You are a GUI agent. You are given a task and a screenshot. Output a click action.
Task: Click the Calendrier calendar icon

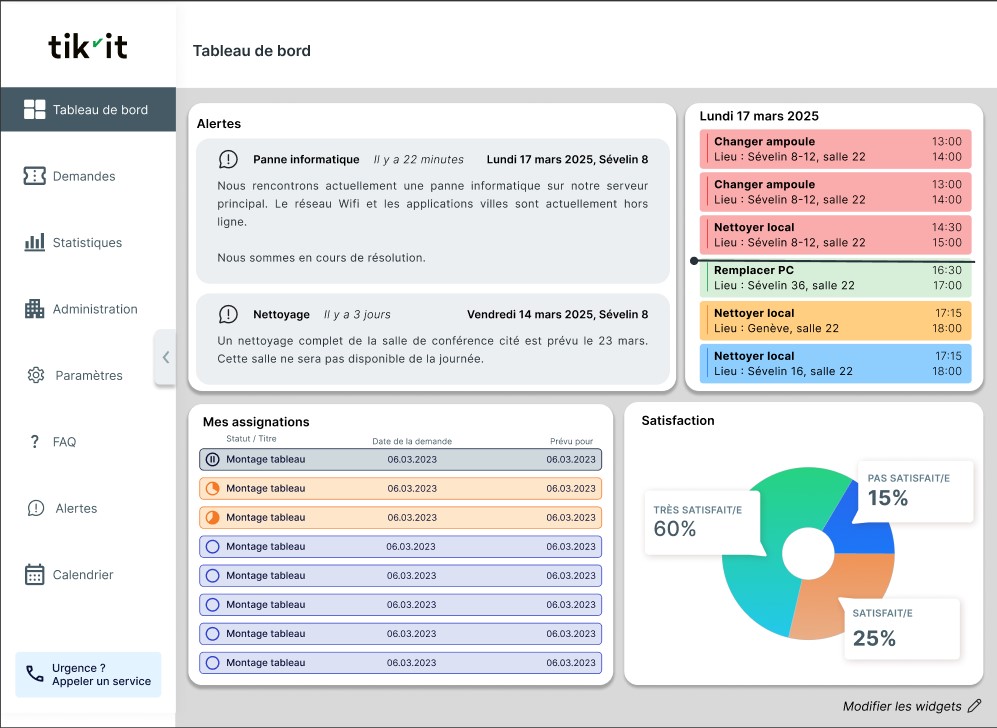[x=35, y=575]
